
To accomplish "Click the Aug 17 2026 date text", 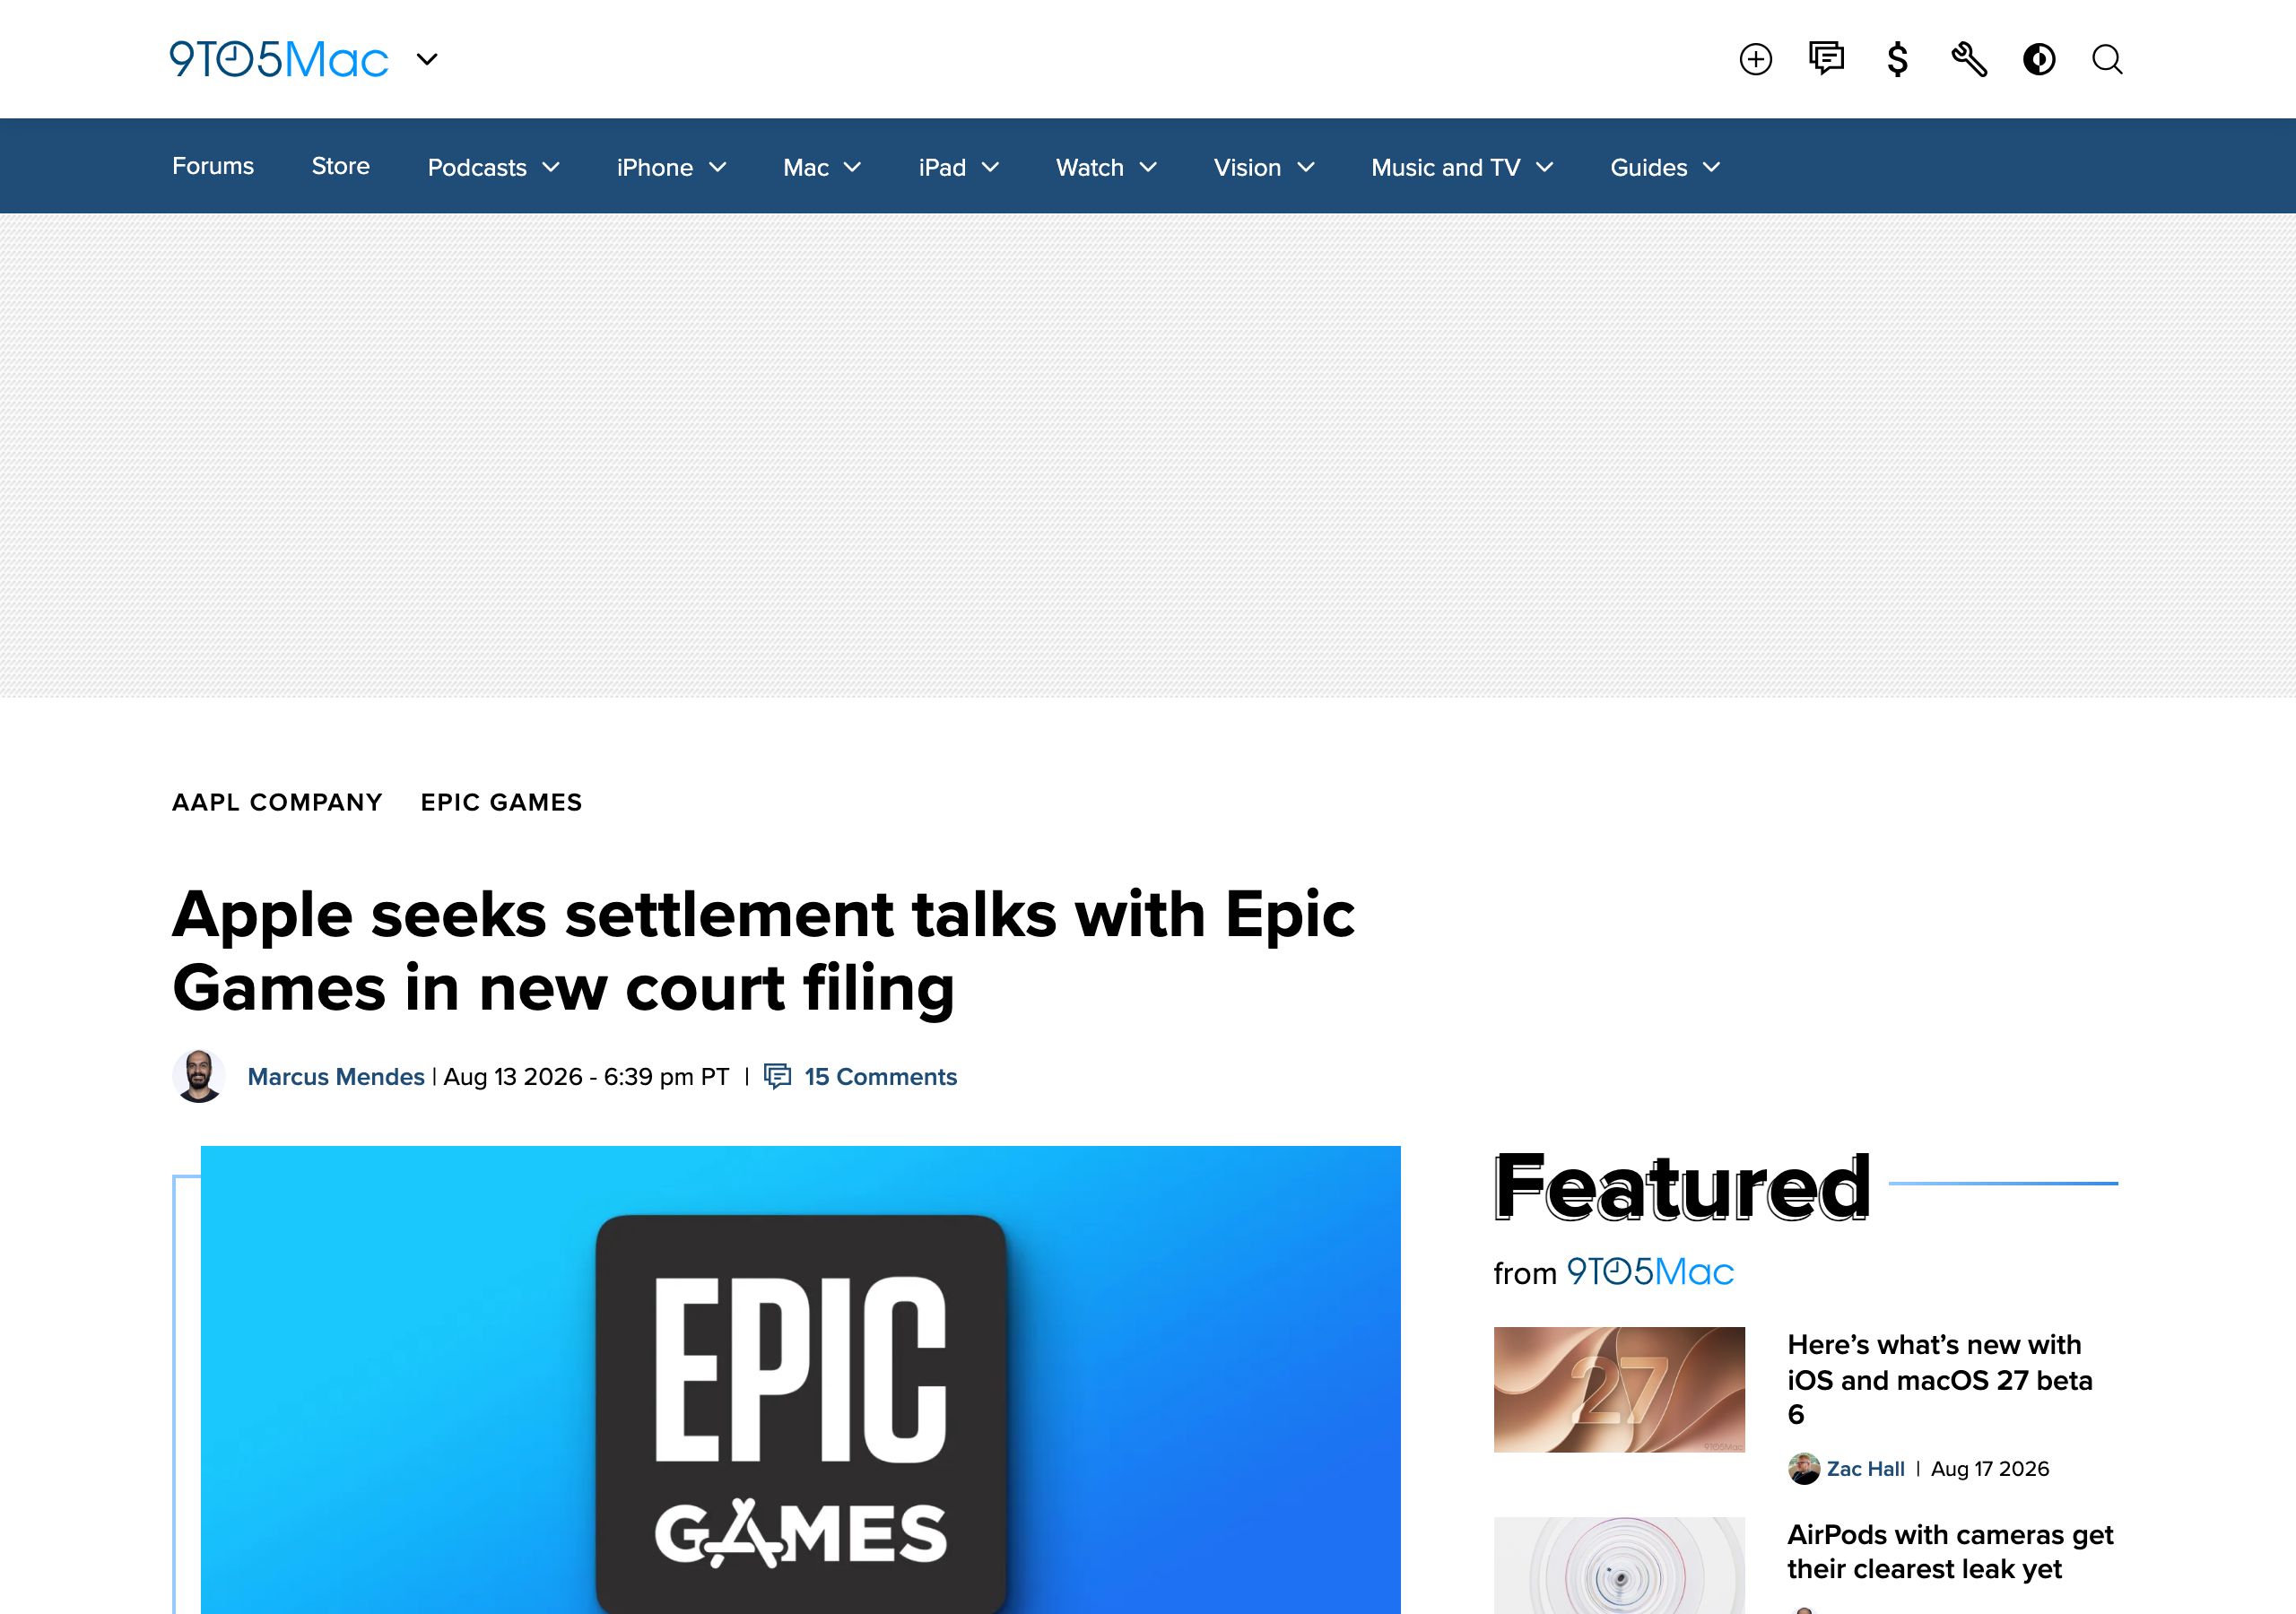I will pyautogui.click(x=1990, y=1469).
